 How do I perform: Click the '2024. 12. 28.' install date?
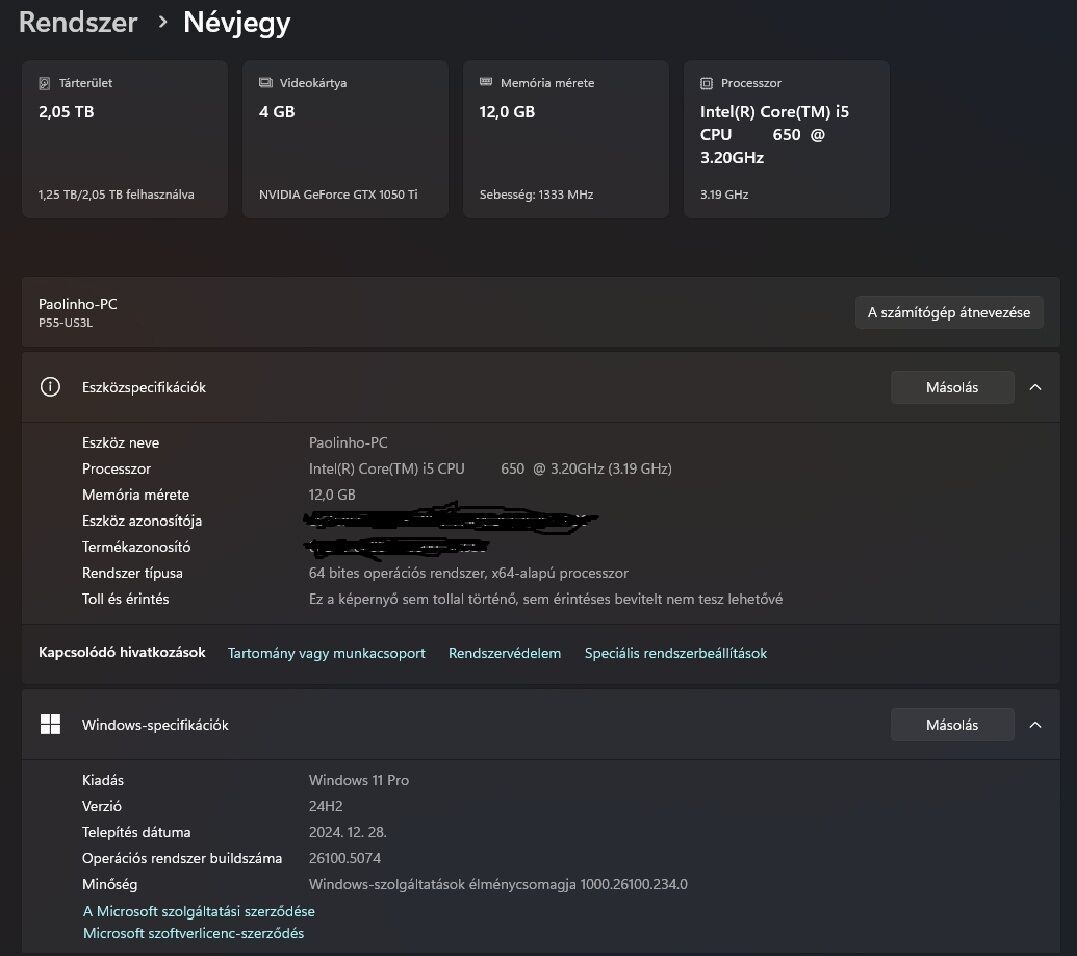point(348,832)
